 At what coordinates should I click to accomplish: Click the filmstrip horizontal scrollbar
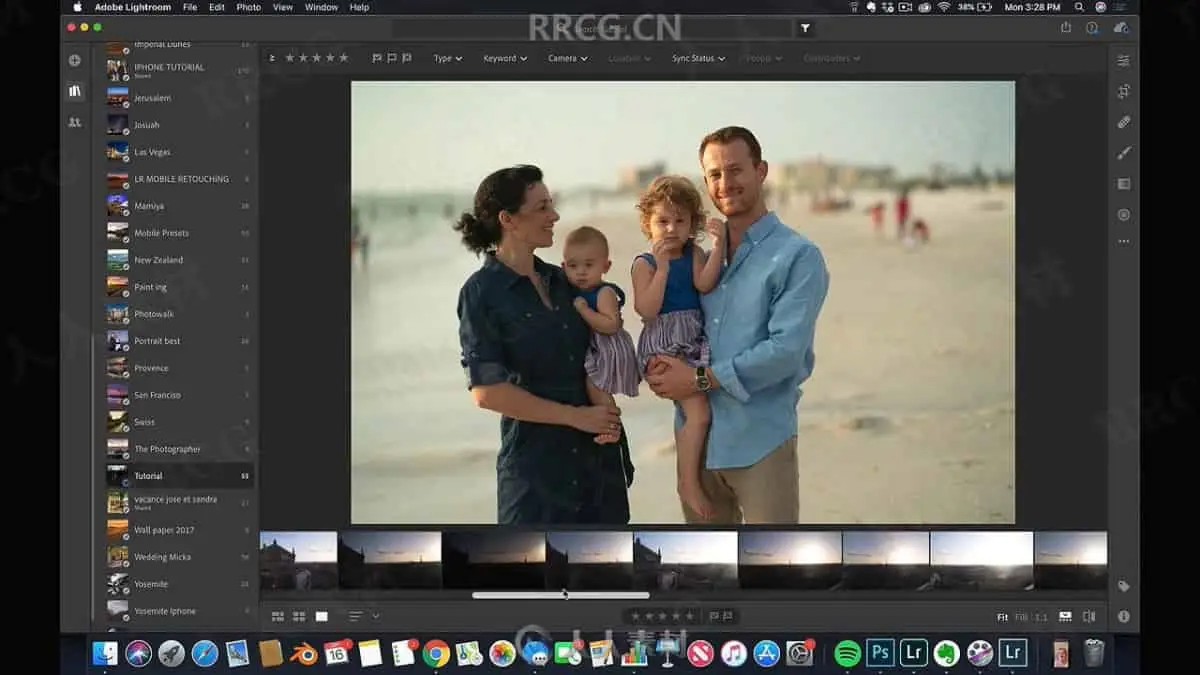[x=560, y=595]
